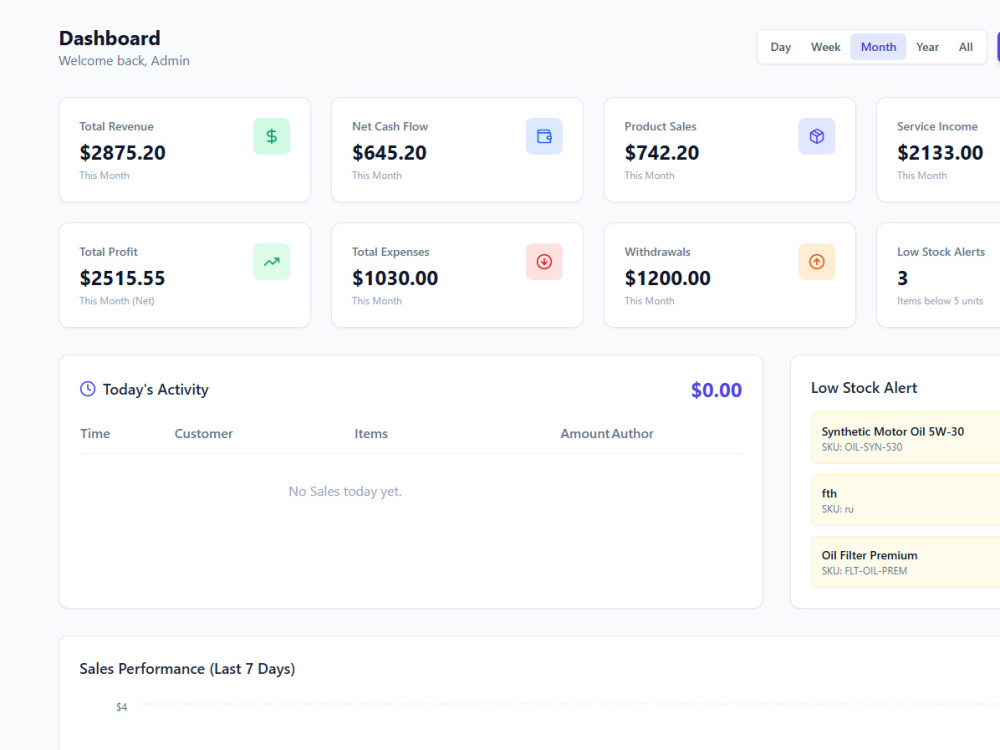Click Oil Filter Premium alert item

click(x=906, y=562)
